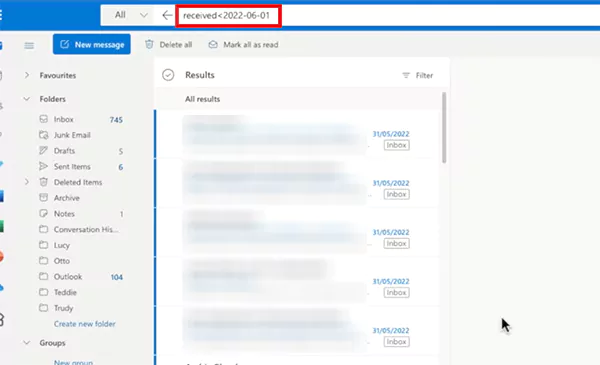Click Inbox tag on fourth email result
The height and width of the screenshot is (365, 600).
(396, 293)
